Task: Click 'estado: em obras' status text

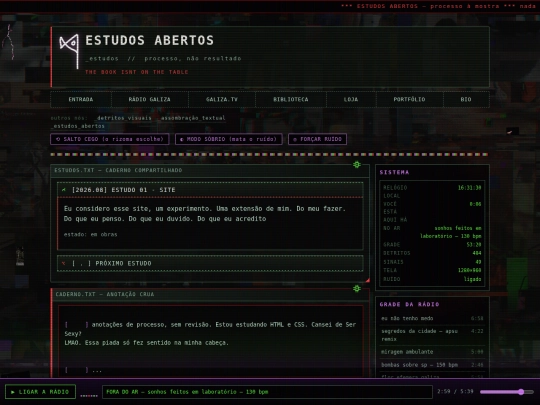Action: click(91, 235)
